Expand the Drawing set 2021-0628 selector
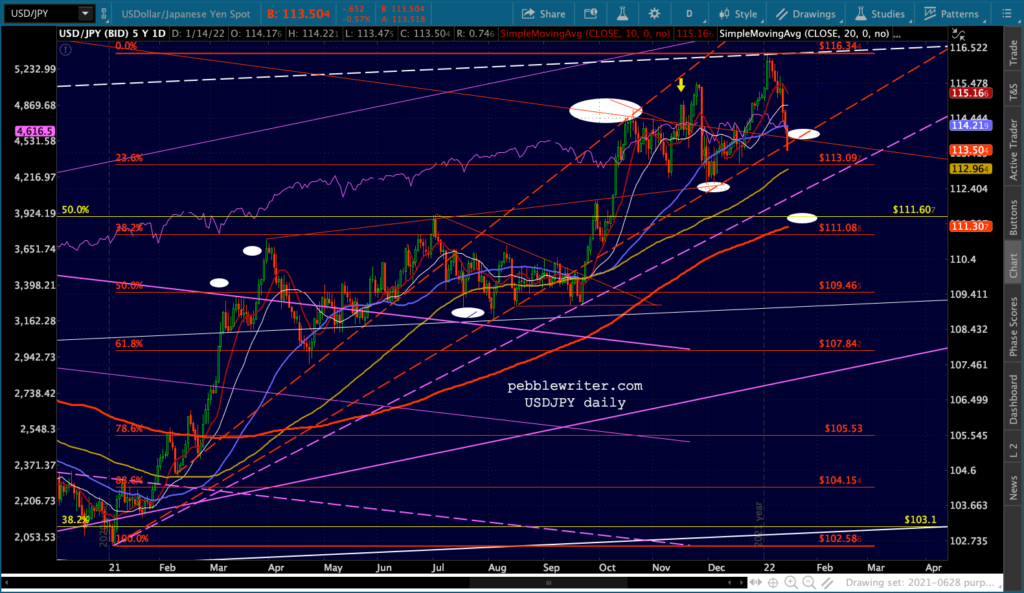This screenshot has height=593, width=1024. pyautogui.click(x=921, y=583)
